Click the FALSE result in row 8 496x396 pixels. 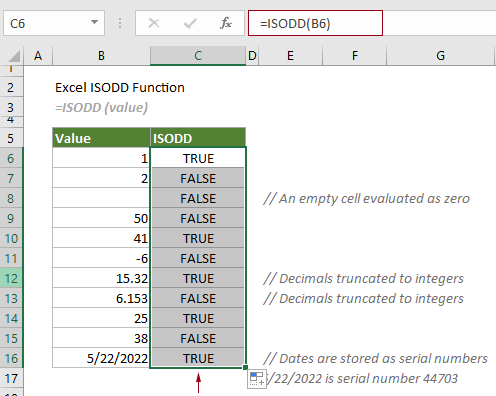coord(198,198)
